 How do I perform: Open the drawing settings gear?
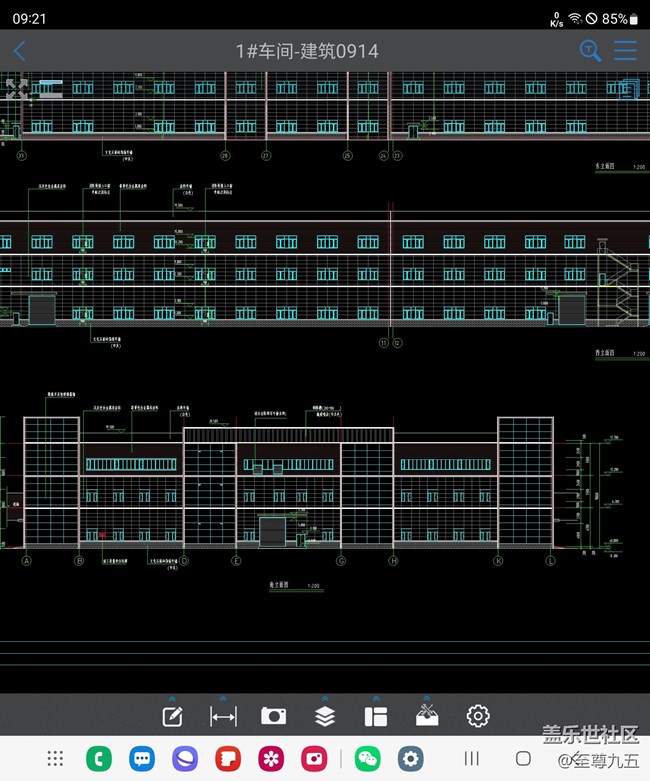pyautogui.click(x=478, y=716)
